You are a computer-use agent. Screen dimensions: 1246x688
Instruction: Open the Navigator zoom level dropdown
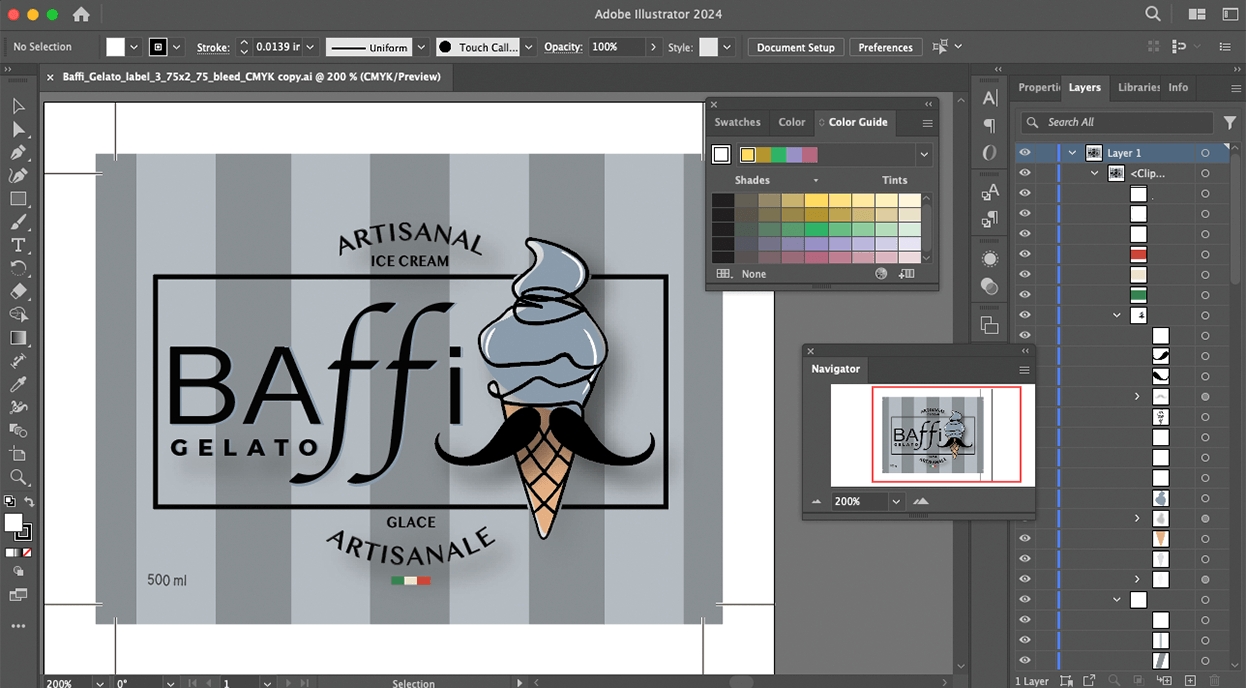[x=895, y=501]
